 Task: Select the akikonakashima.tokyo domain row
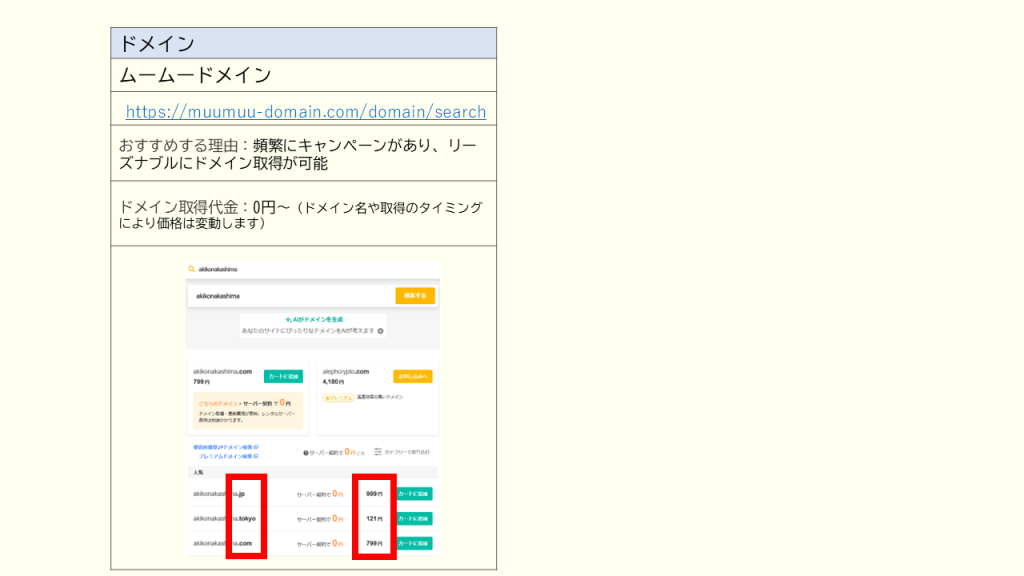pos(225,519)
